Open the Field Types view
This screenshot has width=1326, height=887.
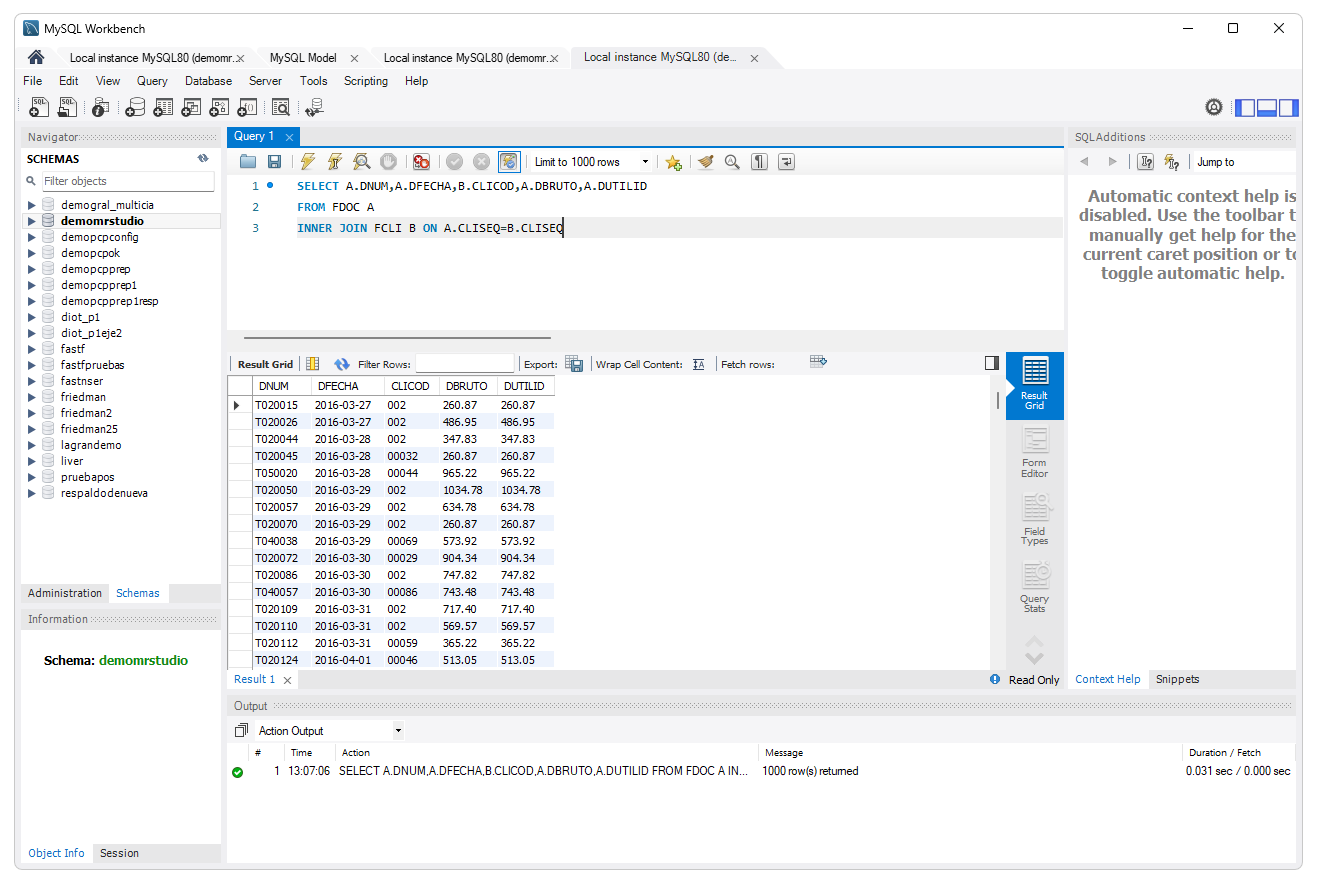click(1035, 519)
